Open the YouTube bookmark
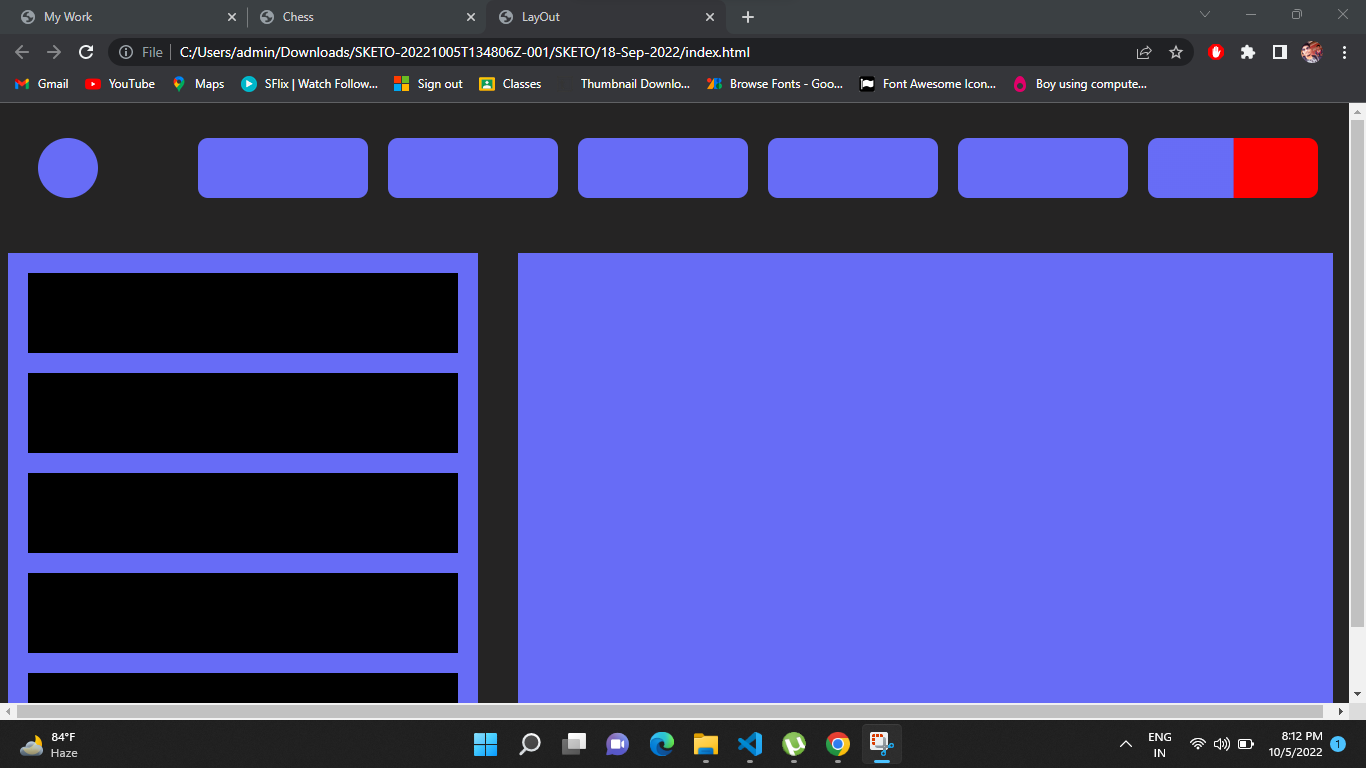The image size is (1366, 768). (120, 84)
